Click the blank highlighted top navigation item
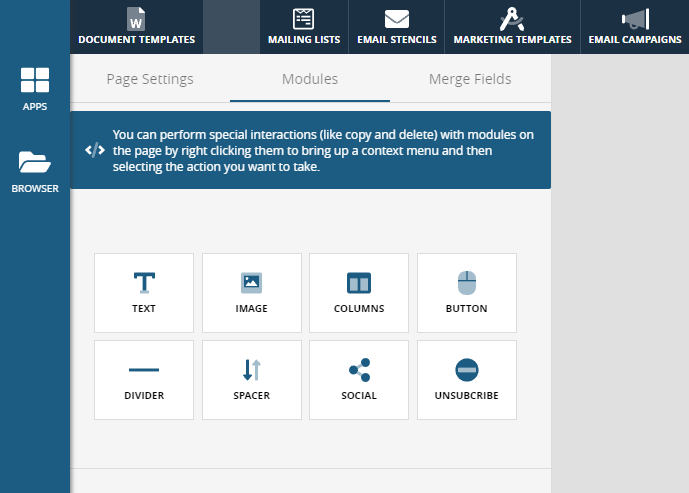The image size is (689, 493). click(x=231, y=27)
